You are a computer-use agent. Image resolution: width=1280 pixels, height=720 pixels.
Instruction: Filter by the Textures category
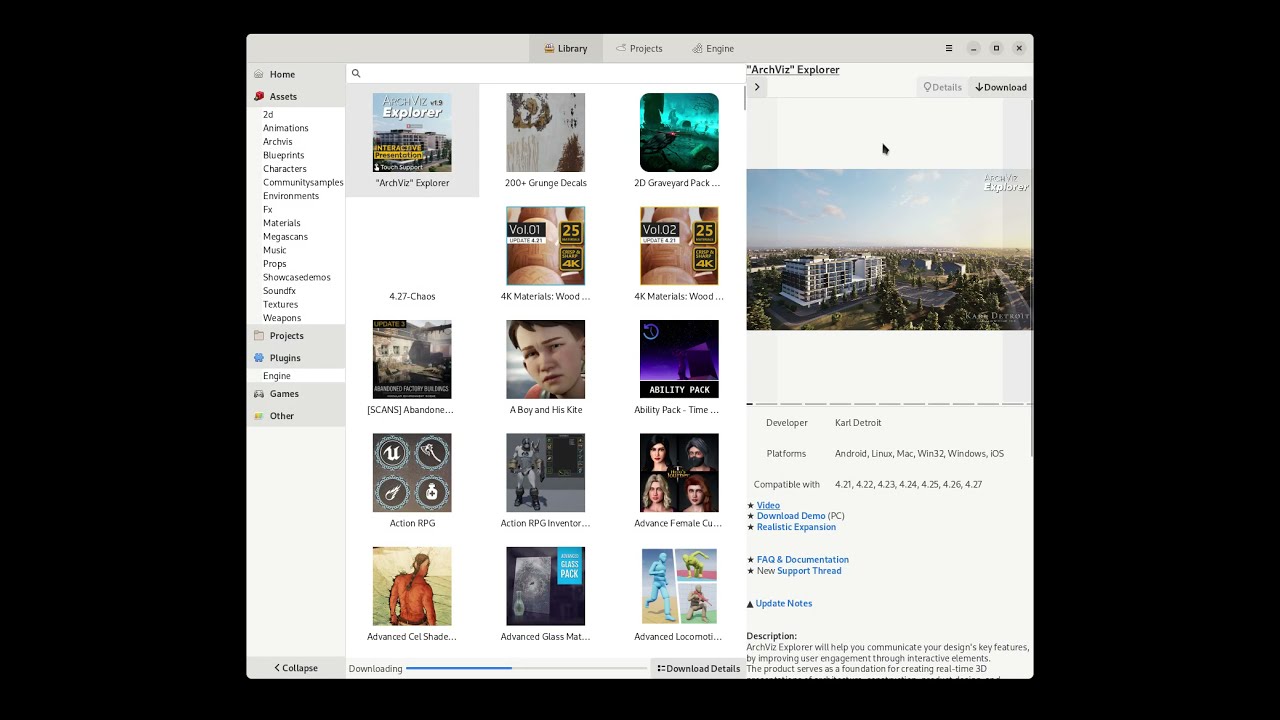pos(281,304)
